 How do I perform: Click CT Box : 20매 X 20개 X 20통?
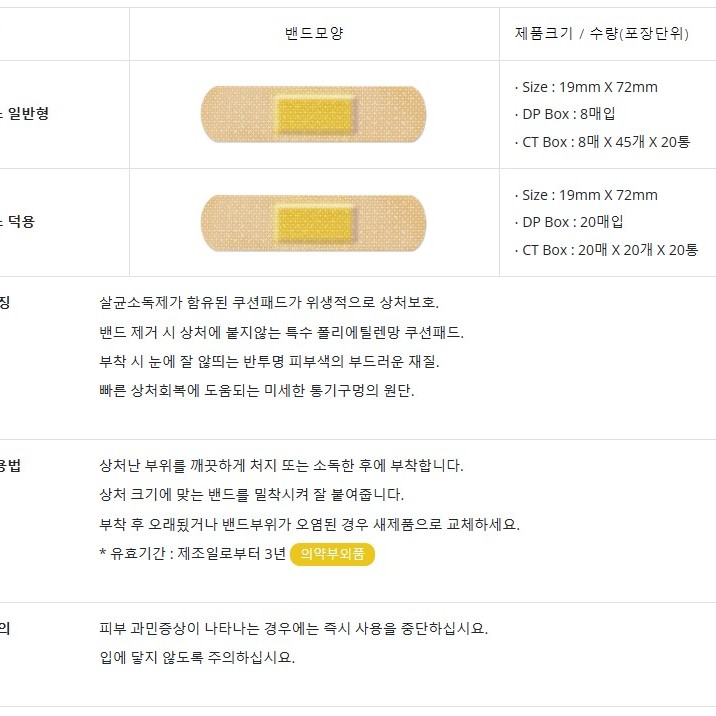click(606, 250)
